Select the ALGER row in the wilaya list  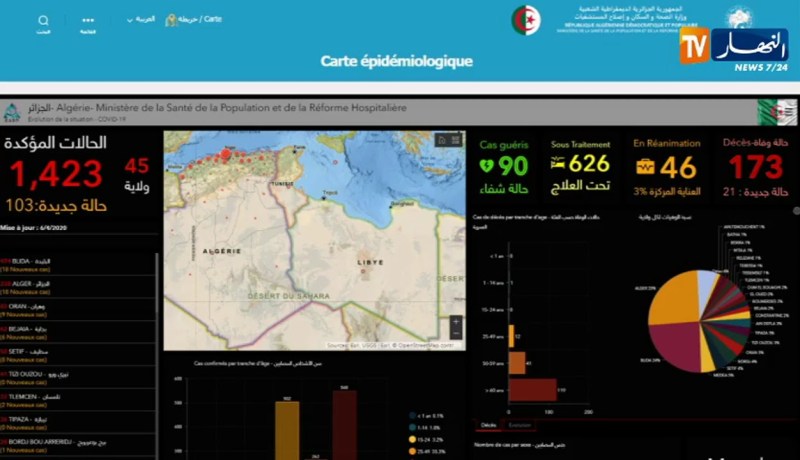point(78,287)
